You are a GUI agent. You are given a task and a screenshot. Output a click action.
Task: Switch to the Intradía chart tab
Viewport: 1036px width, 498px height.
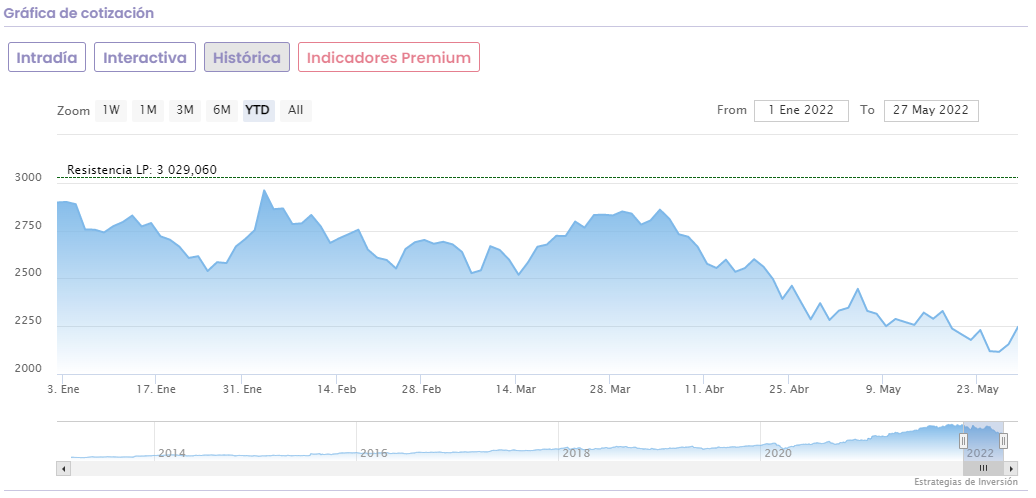tap(47, 57)
